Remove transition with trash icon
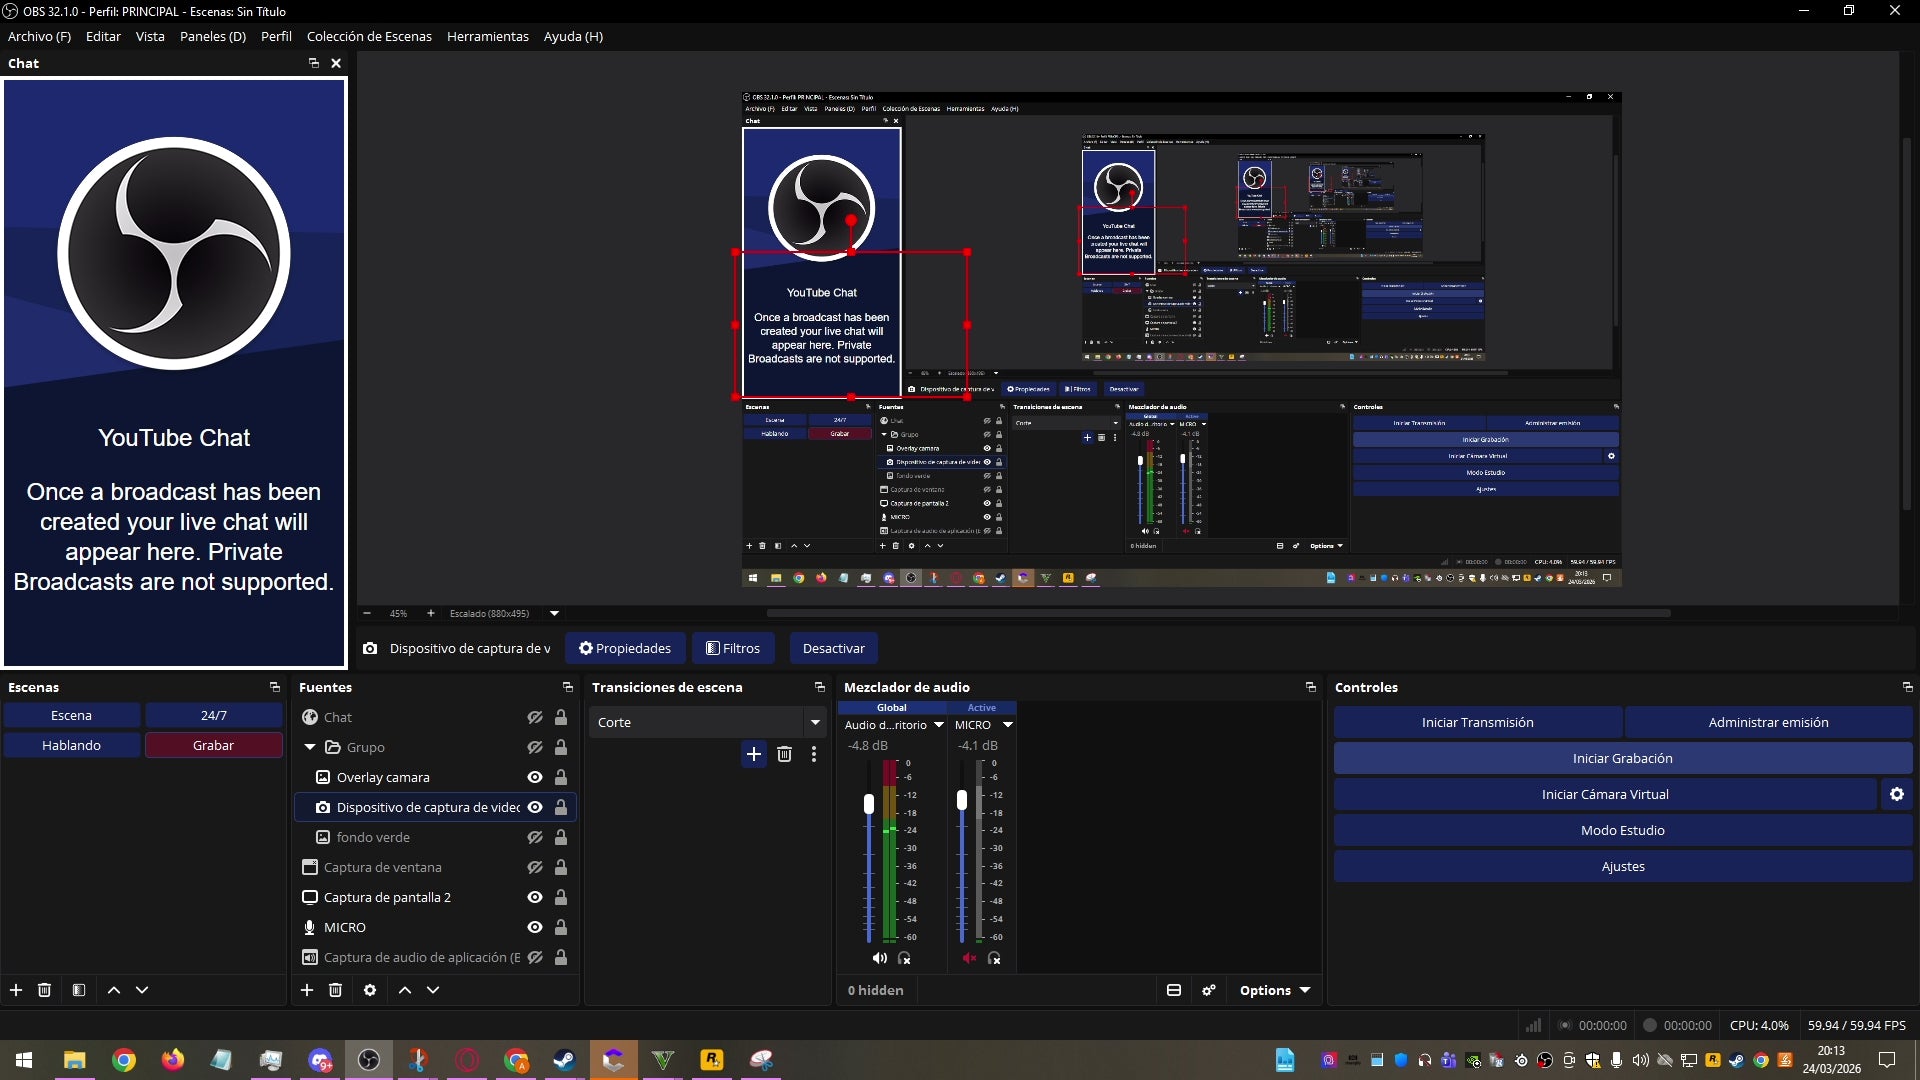Viewport: 1920px width, 1080px height. (784, 754)
